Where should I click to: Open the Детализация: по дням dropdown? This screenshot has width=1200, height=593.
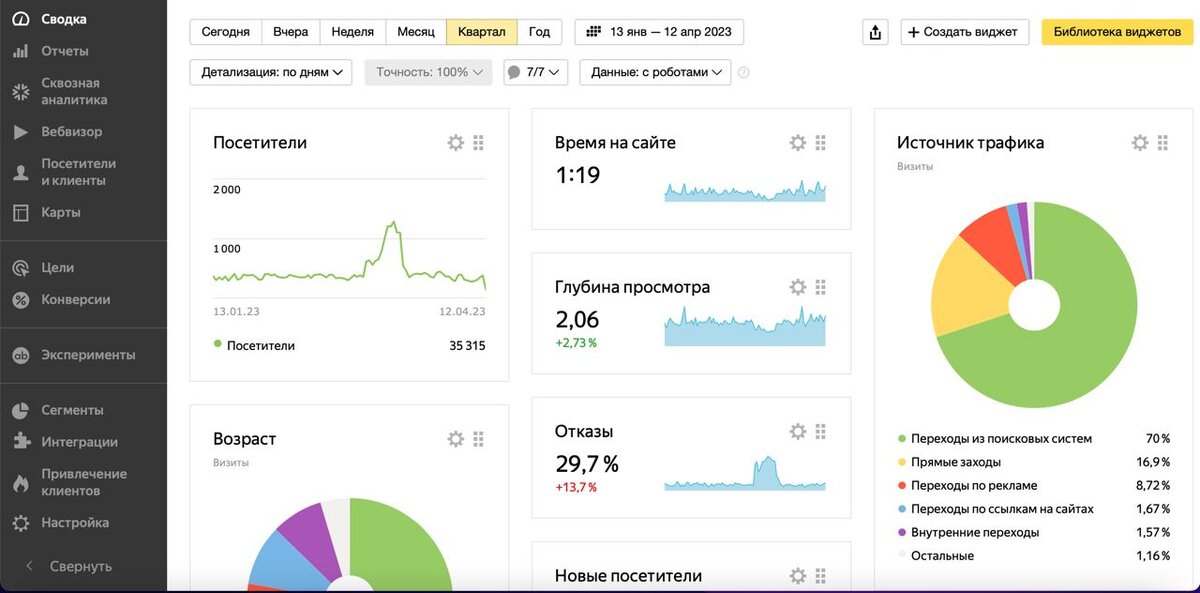coord(271,72)
